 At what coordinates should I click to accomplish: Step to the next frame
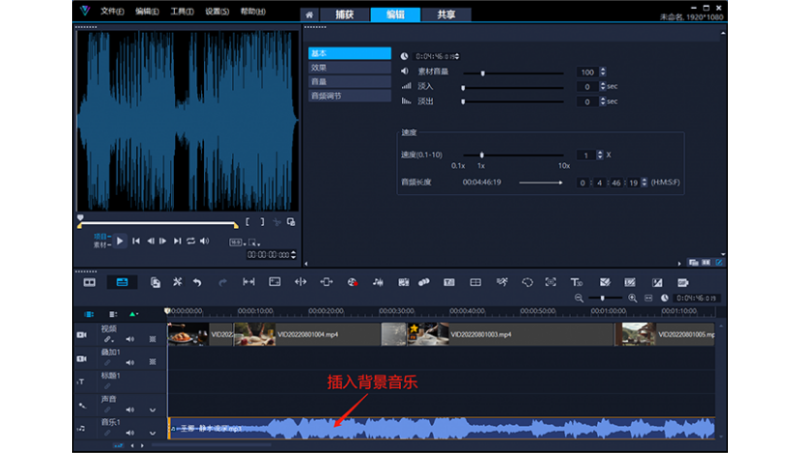(163, 241)
